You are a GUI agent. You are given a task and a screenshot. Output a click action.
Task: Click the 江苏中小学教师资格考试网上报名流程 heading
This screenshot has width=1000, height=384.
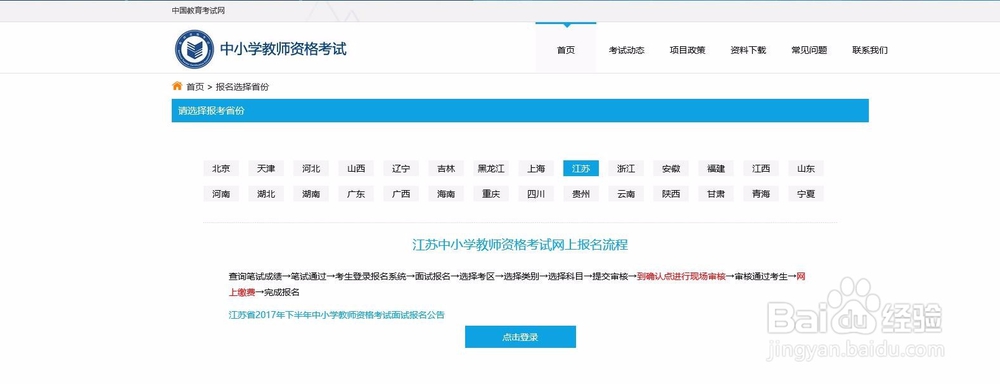tap(520, 244)
